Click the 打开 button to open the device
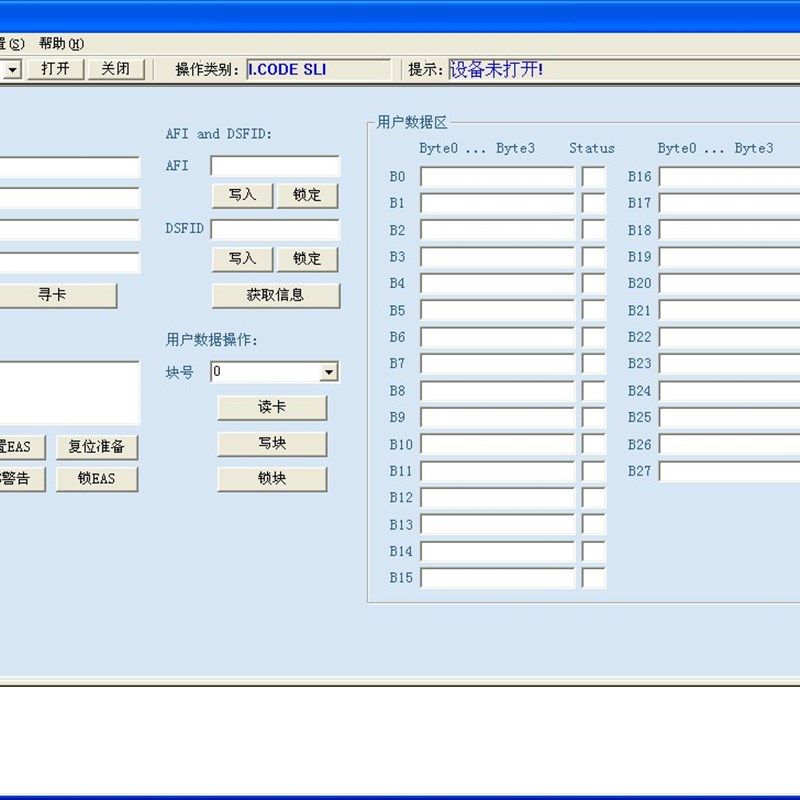The height and width of the screenshot is (800, 800). (55, 69)
